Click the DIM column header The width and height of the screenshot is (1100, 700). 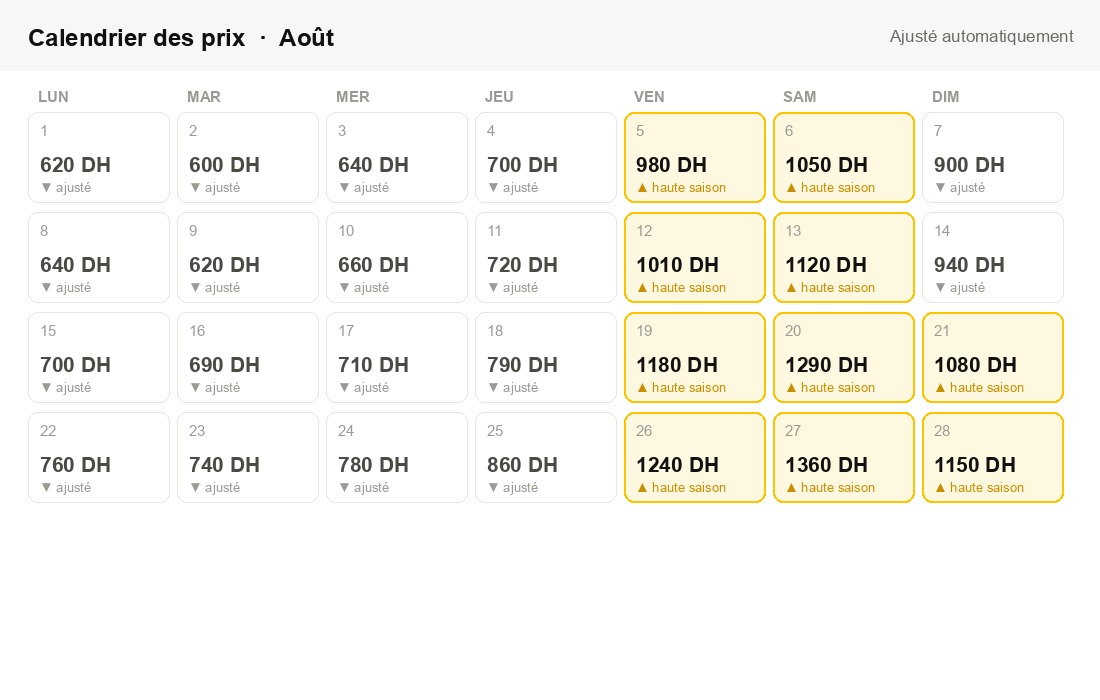point(945,97)
